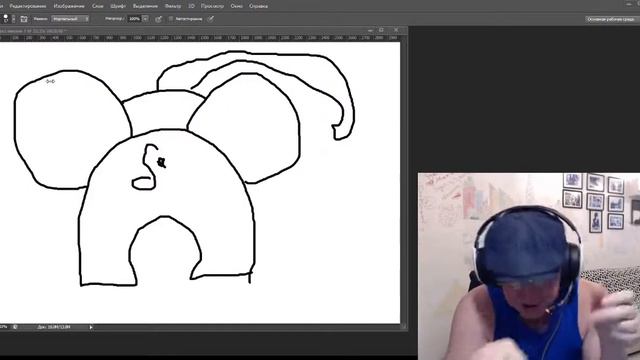The height and width of the screenshot is (360, 640).
Task: Expand the opacity slider dropdown arrow
Action: 145,19
